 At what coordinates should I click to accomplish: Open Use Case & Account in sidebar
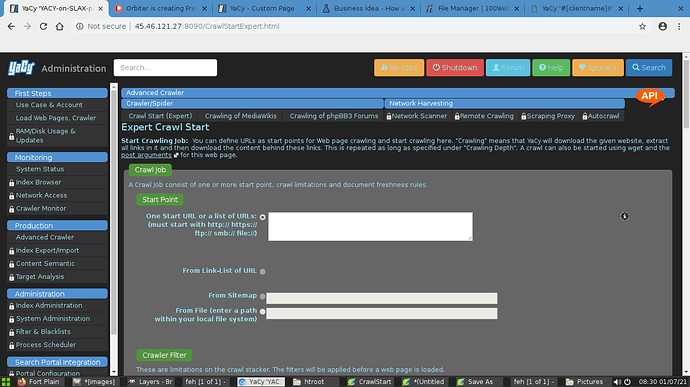coord(49,105)
